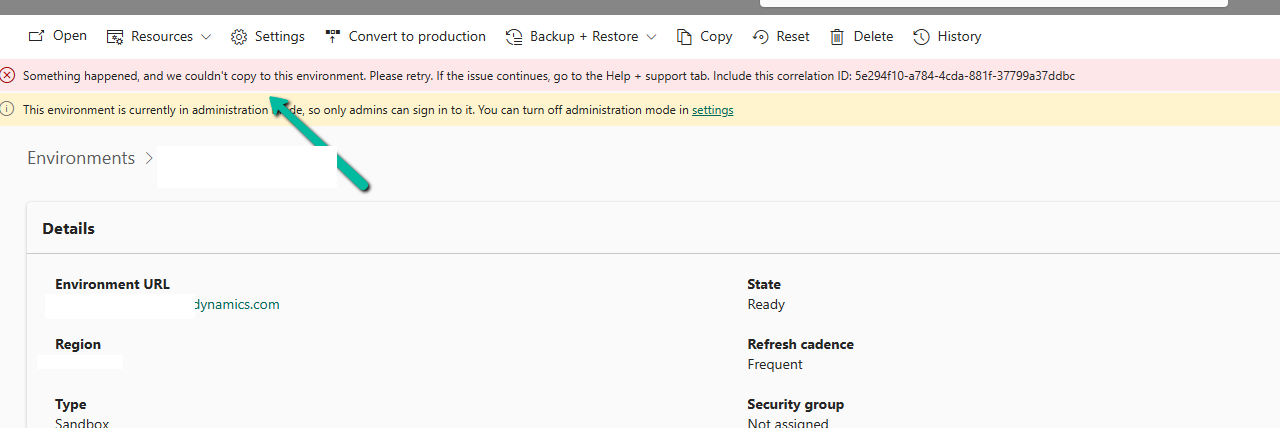Select the History text label
Screen dimensions: 1280x428
pyautogui.click(x=959, y=36)
